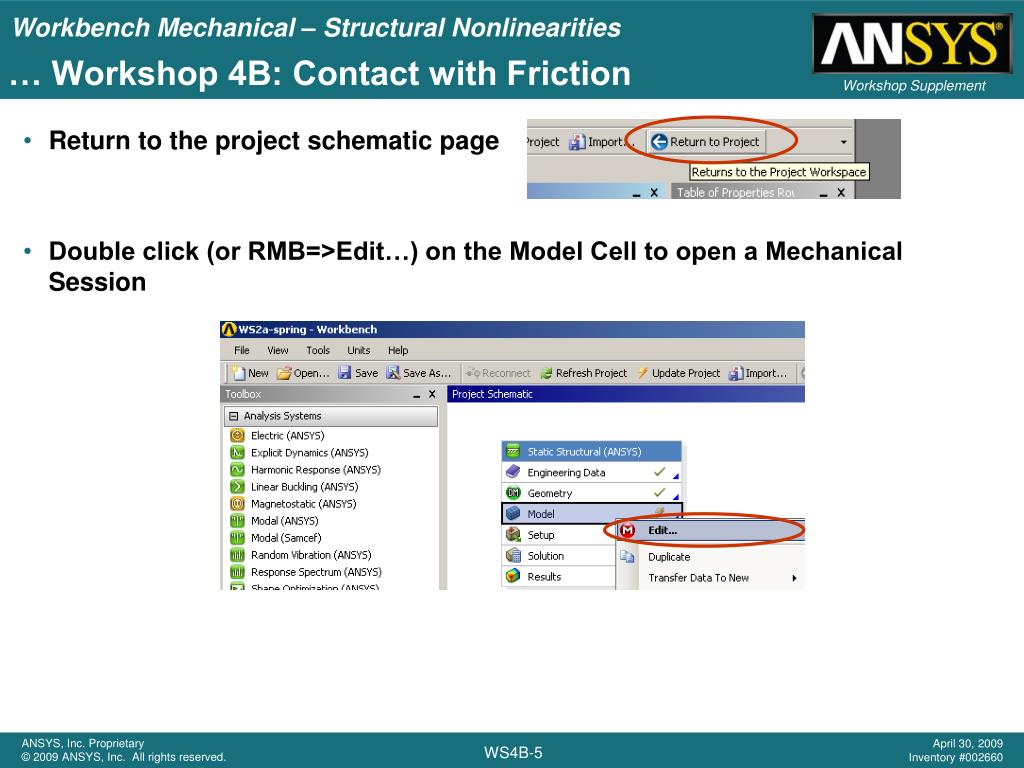Collapse the Analysis Systems group
The width and height of the screenshot is (1024, 768).
[234, 416]
